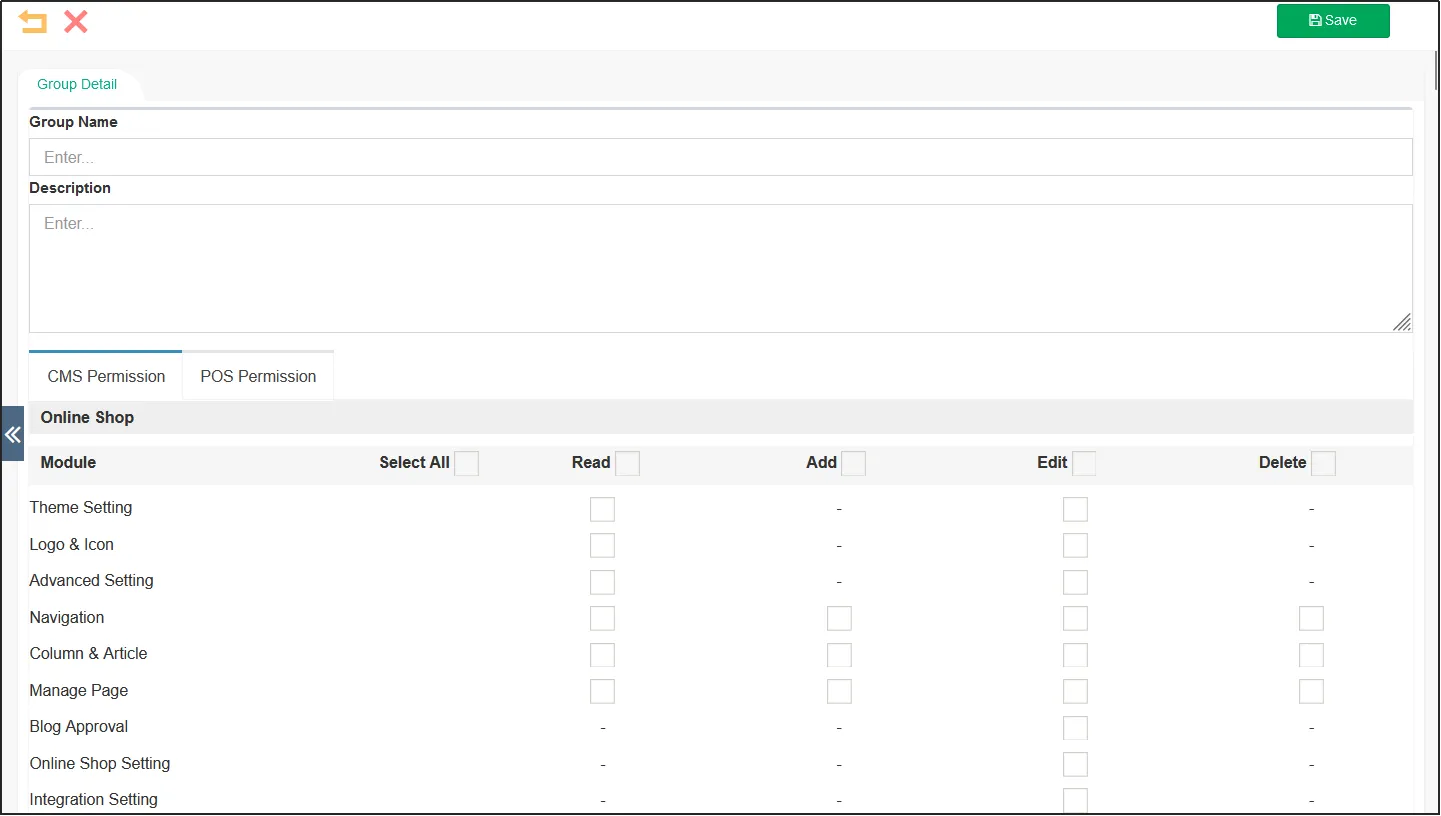Enable Read permission for Theme Setting
This screenshot has height=816, width=1441.
(602, 509)
